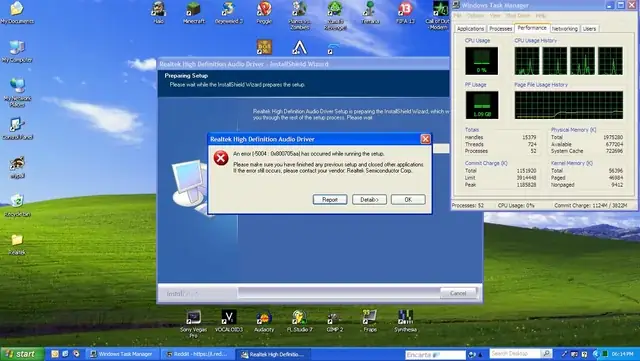Launch the Fraps desktop shortcut

click(370, 321)
